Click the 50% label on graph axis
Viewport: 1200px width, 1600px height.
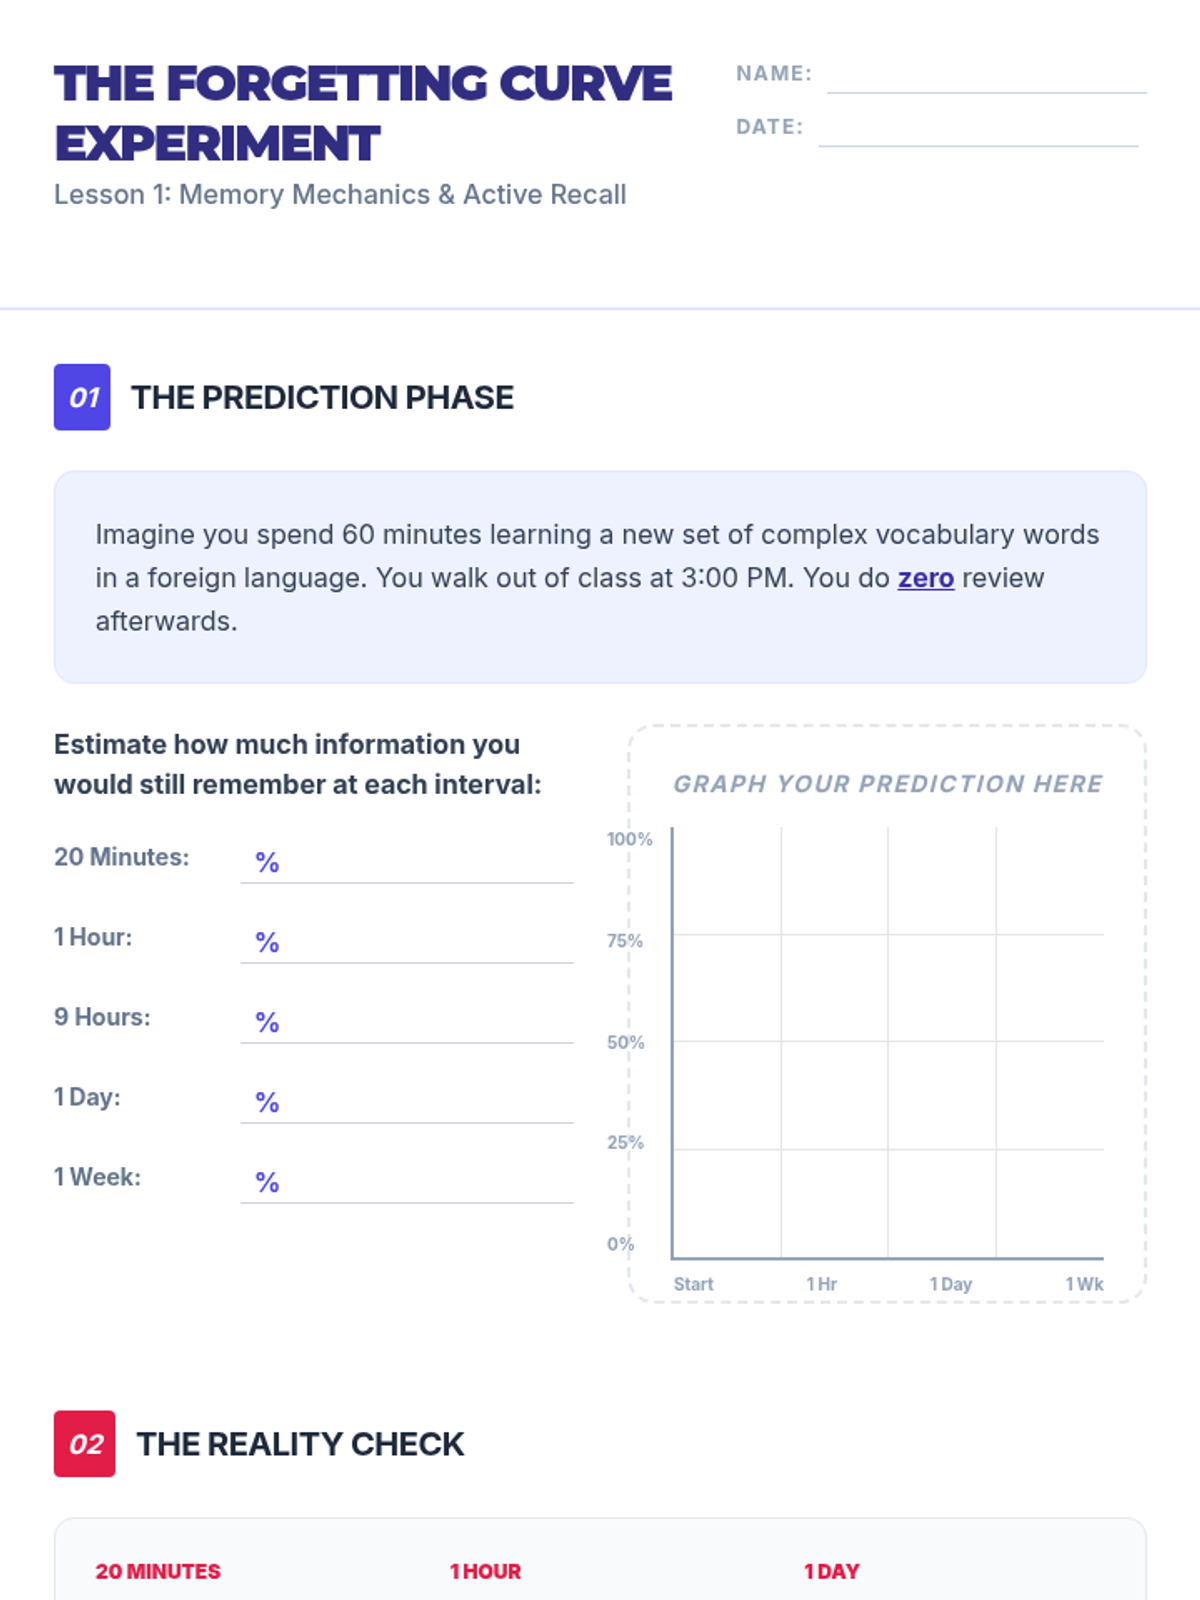pyautogui.click(x=625, y=1042)
